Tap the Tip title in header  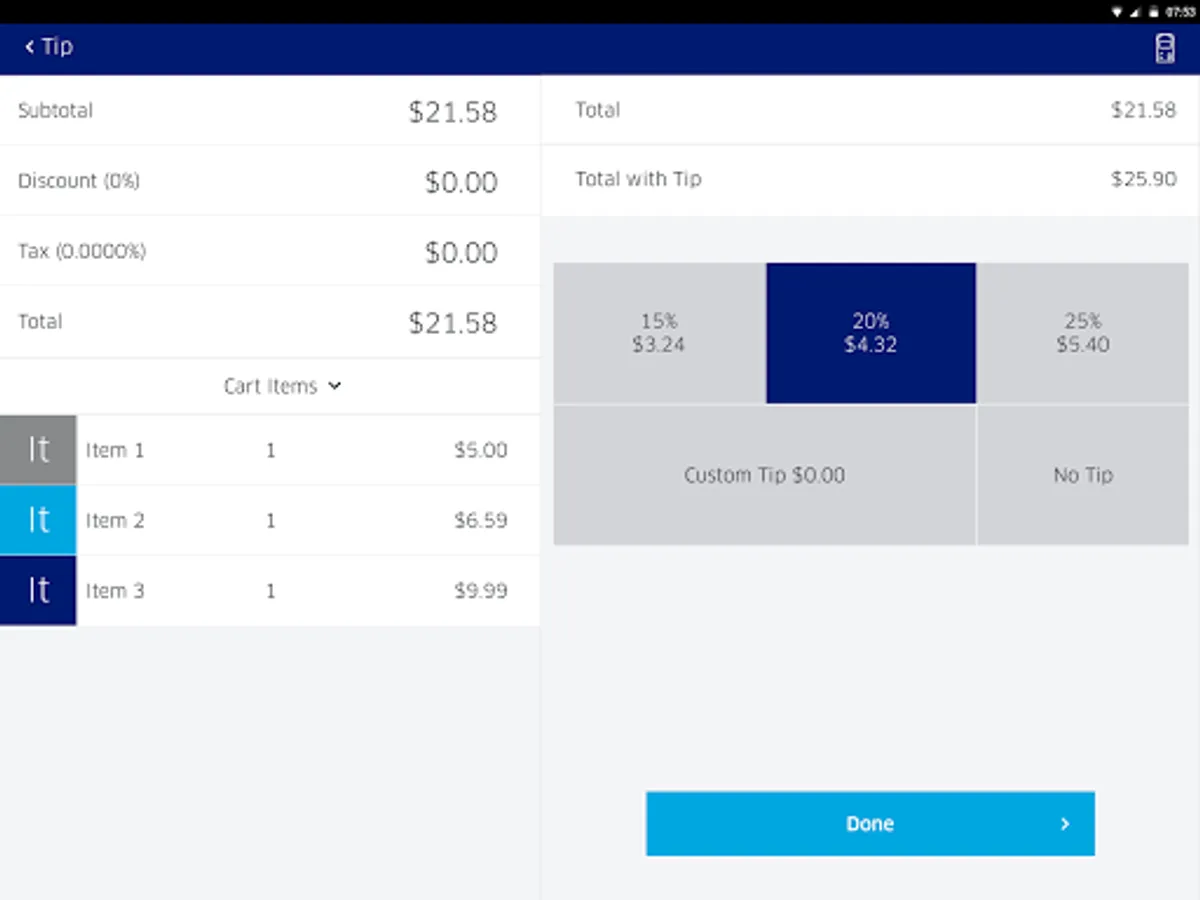(58, 47)
